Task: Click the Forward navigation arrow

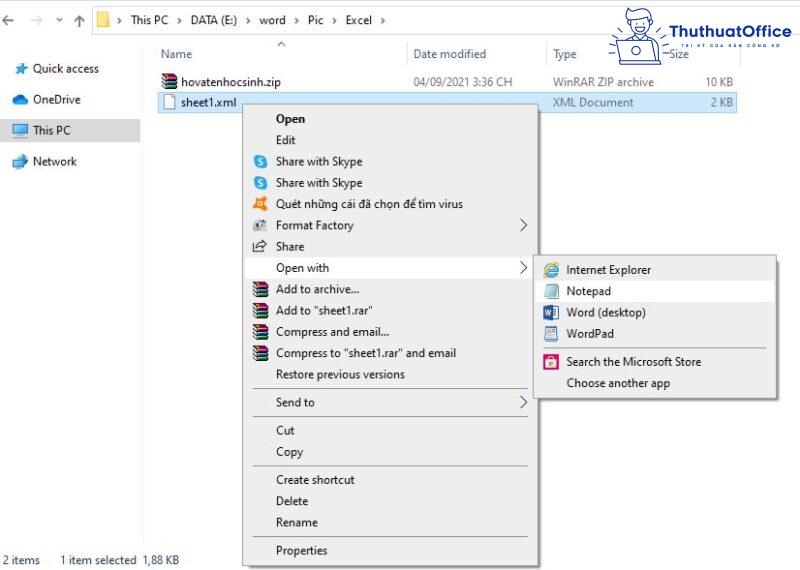Action: tap(36, 20)
